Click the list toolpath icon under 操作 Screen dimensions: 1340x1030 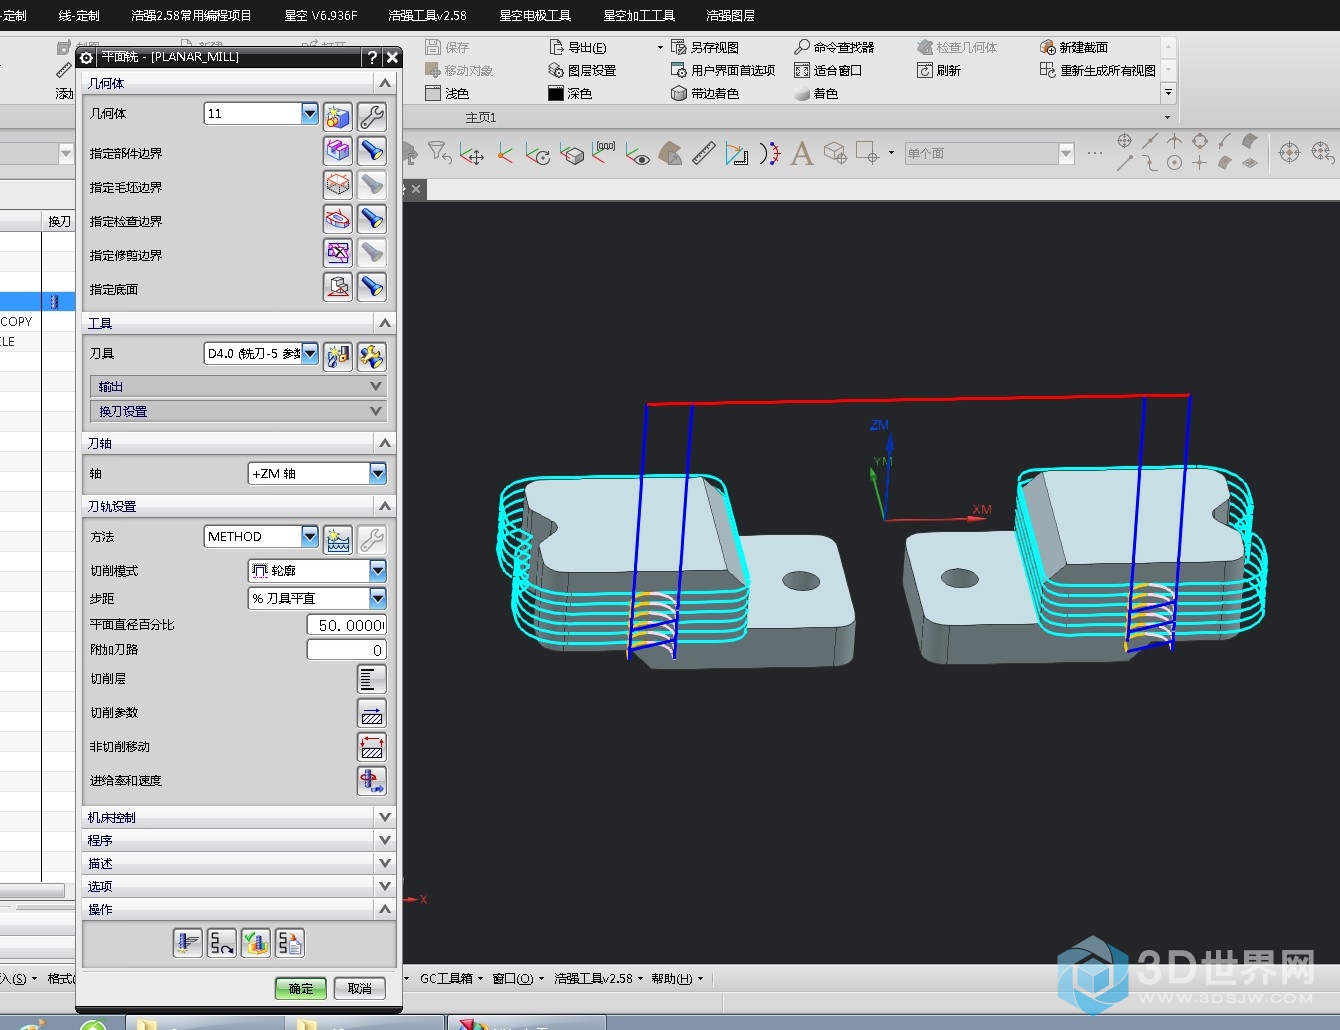tap(289, 942)
